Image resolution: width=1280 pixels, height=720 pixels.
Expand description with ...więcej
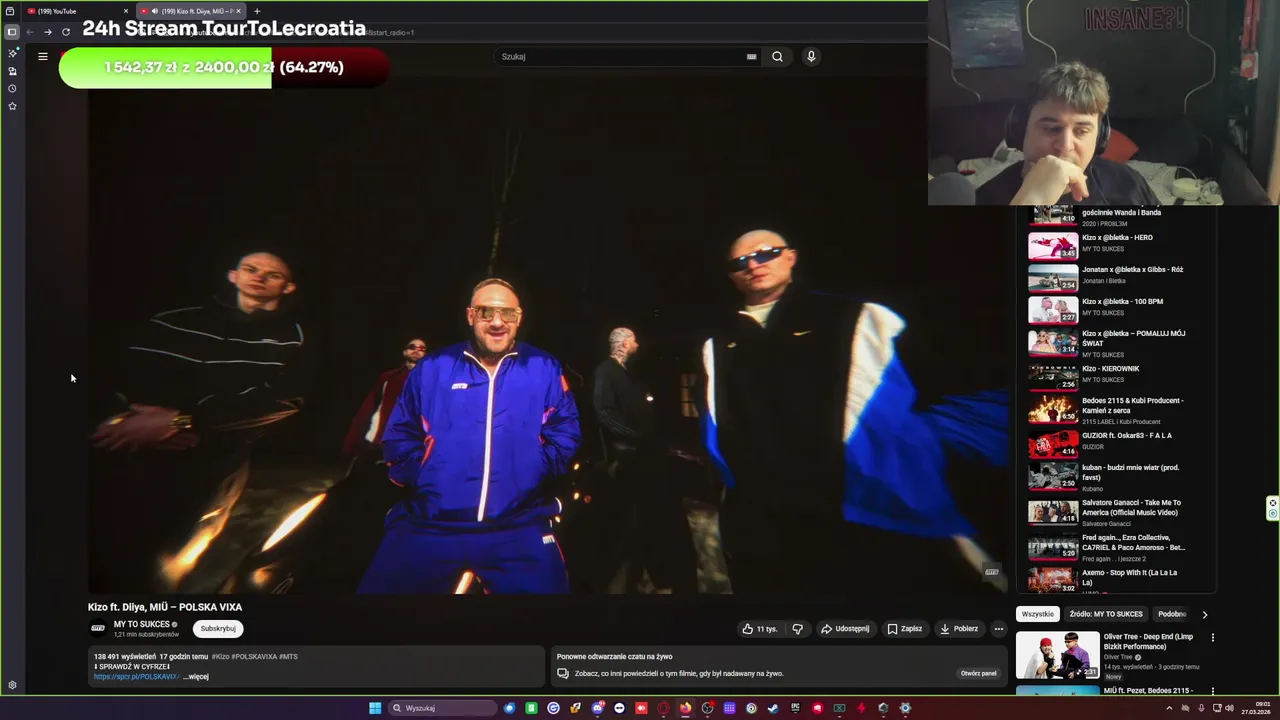(196, 677)
